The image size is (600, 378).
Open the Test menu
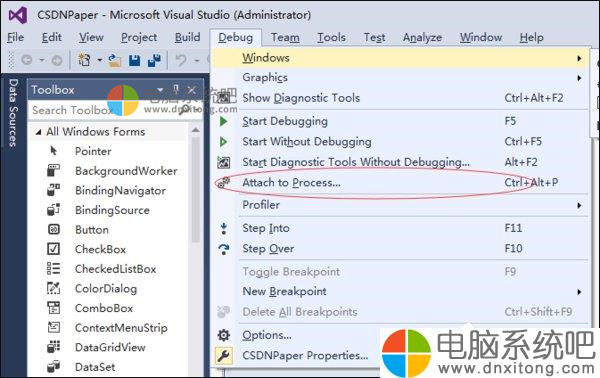pyautogui.click(x=374, y=37)
